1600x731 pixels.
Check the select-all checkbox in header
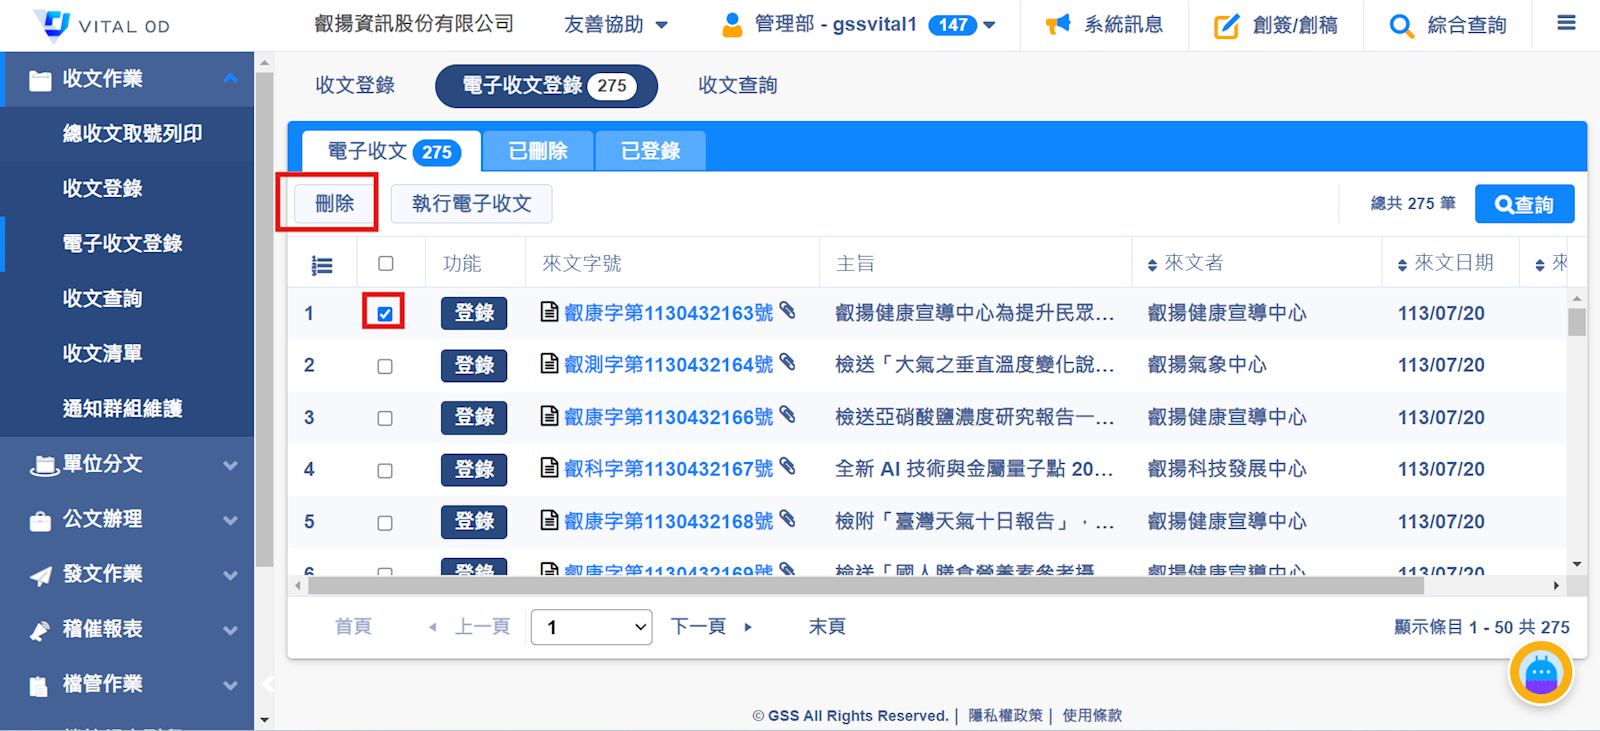(386, 264)
